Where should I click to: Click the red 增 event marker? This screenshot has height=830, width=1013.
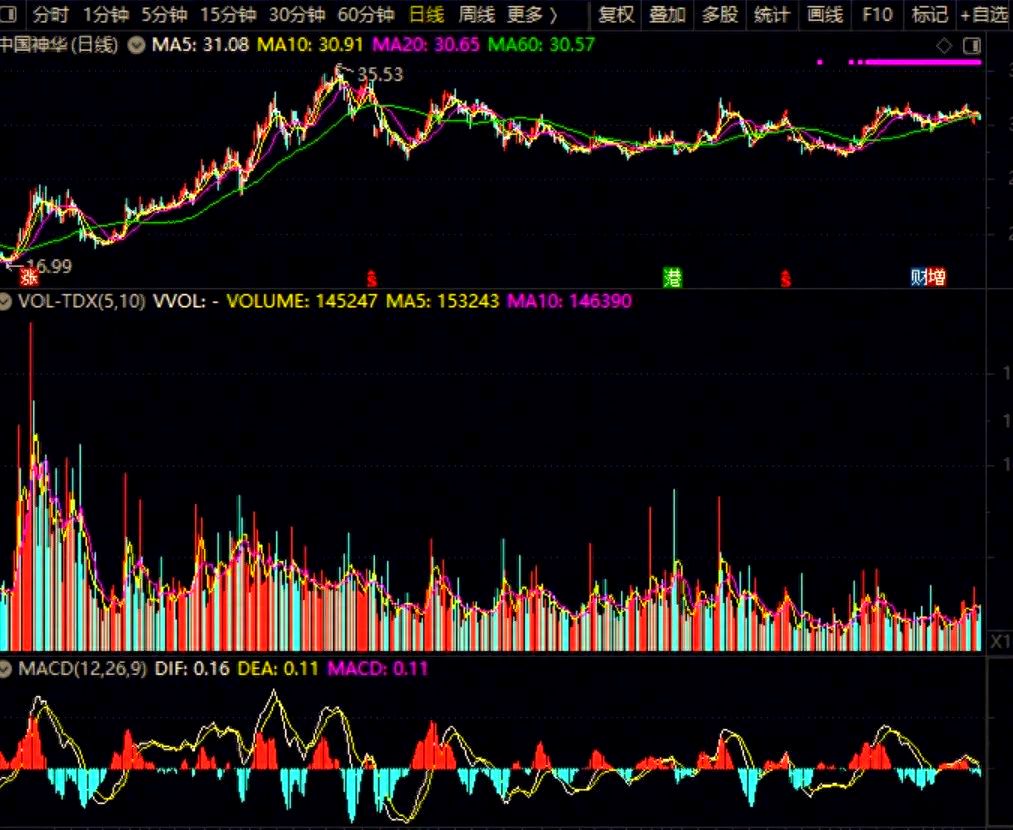[937, 278]
